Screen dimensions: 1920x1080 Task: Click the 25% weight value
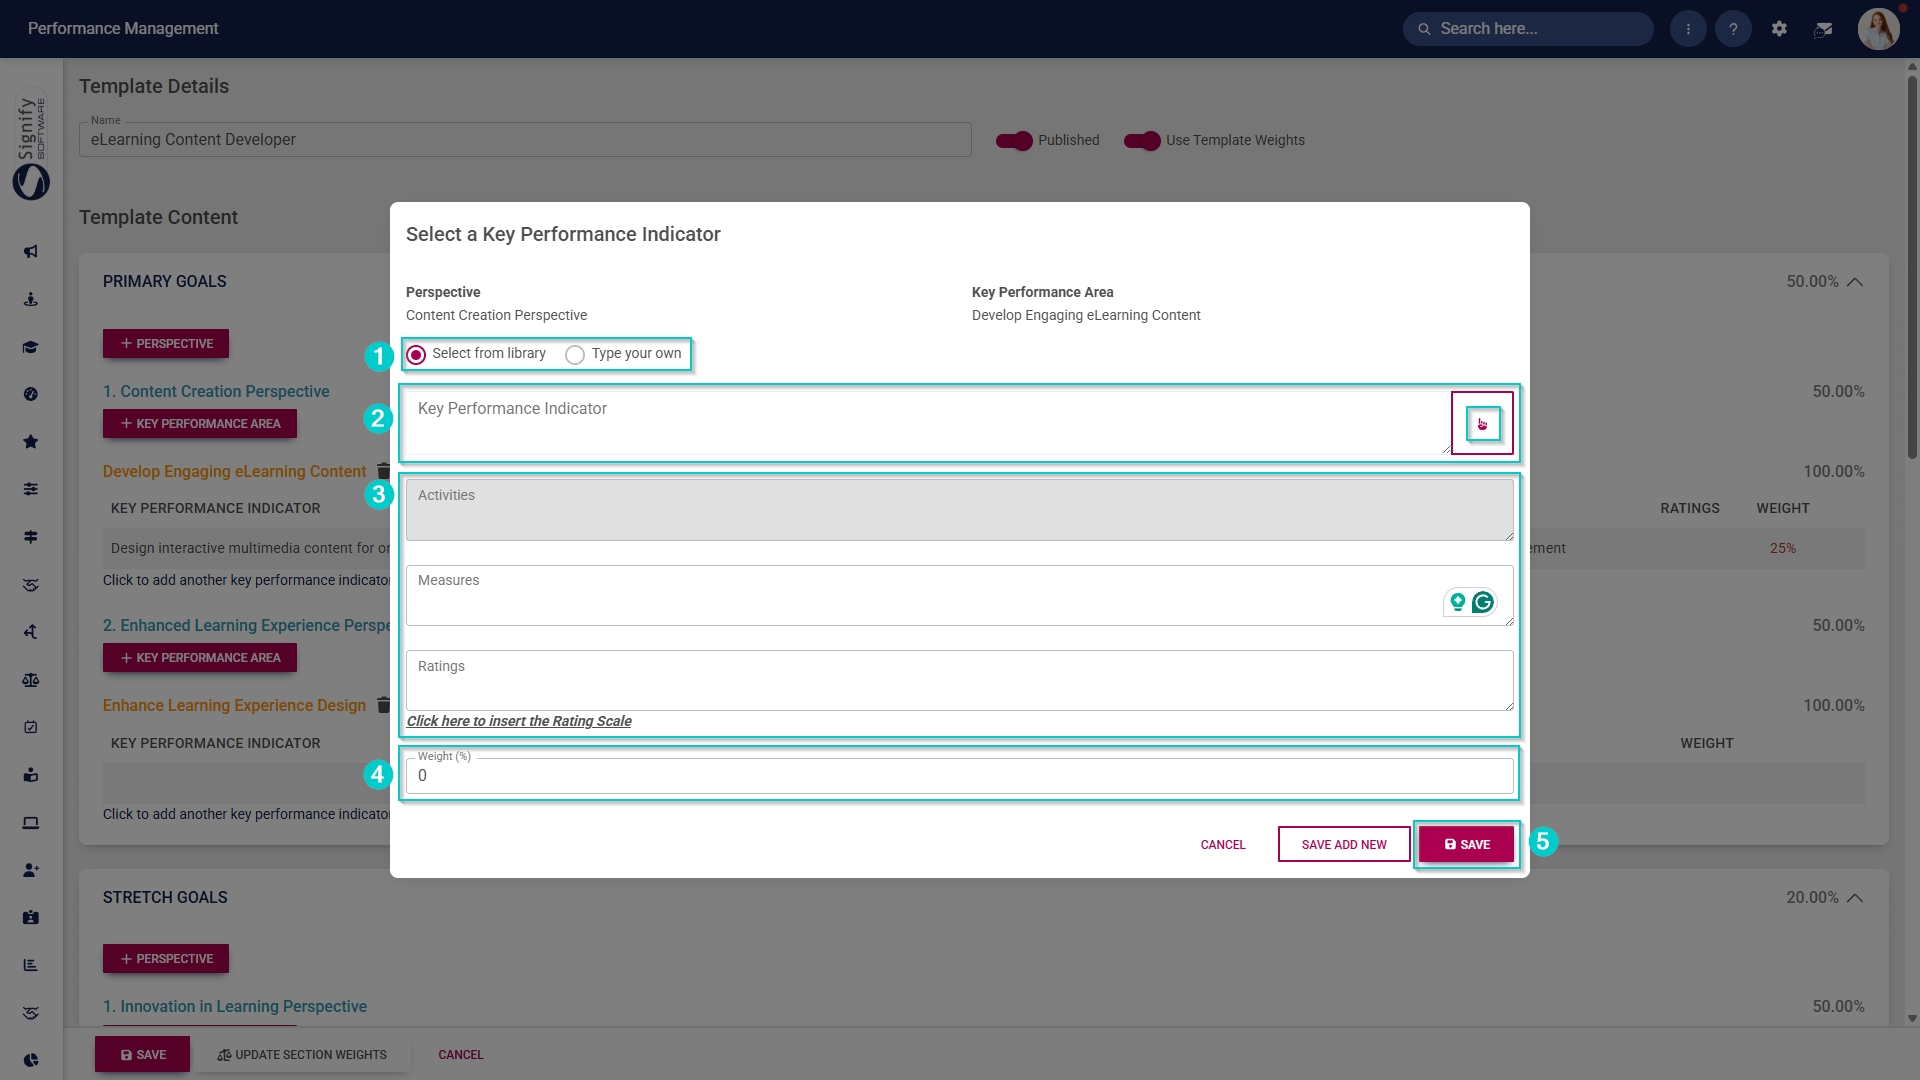[x=1783, y=549]
